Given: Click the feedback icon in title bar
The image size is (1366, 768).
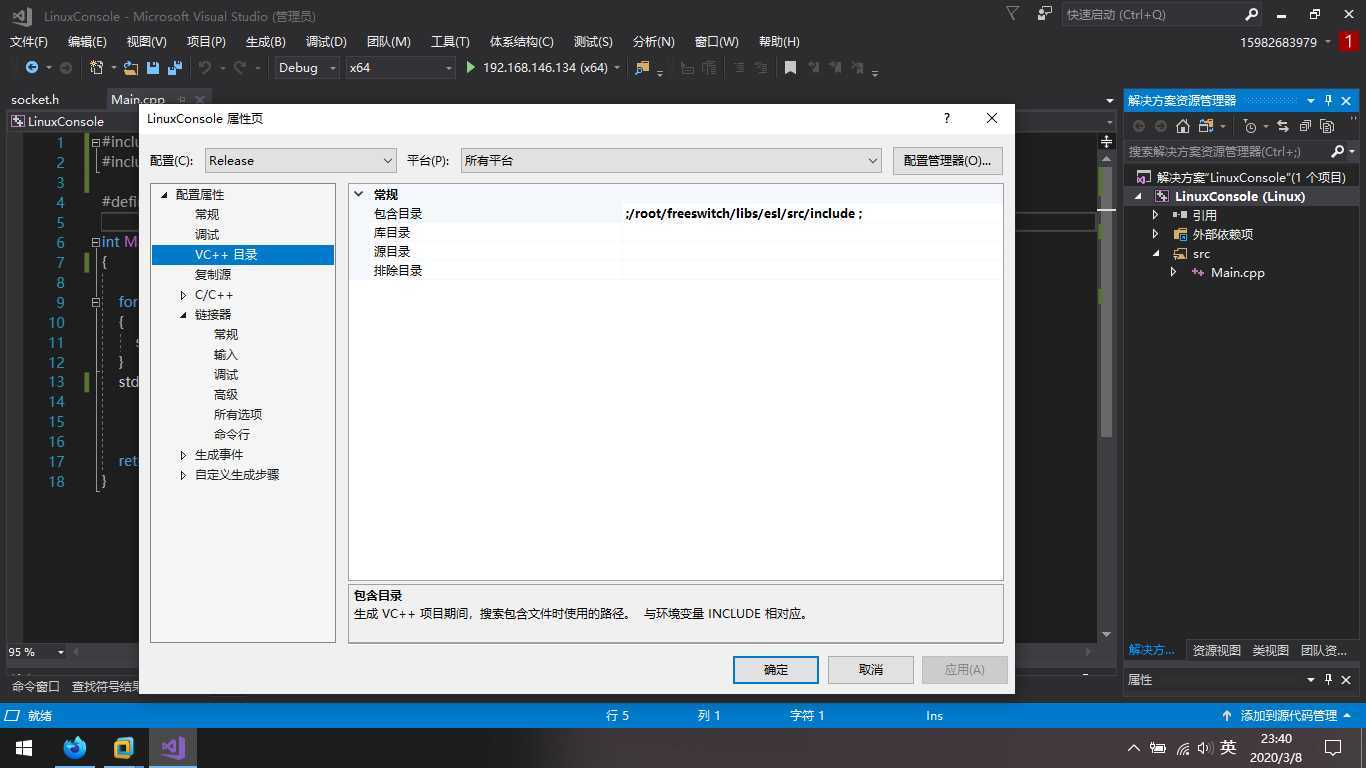Looking at the screenshot, I should [x=1045, y=14].
